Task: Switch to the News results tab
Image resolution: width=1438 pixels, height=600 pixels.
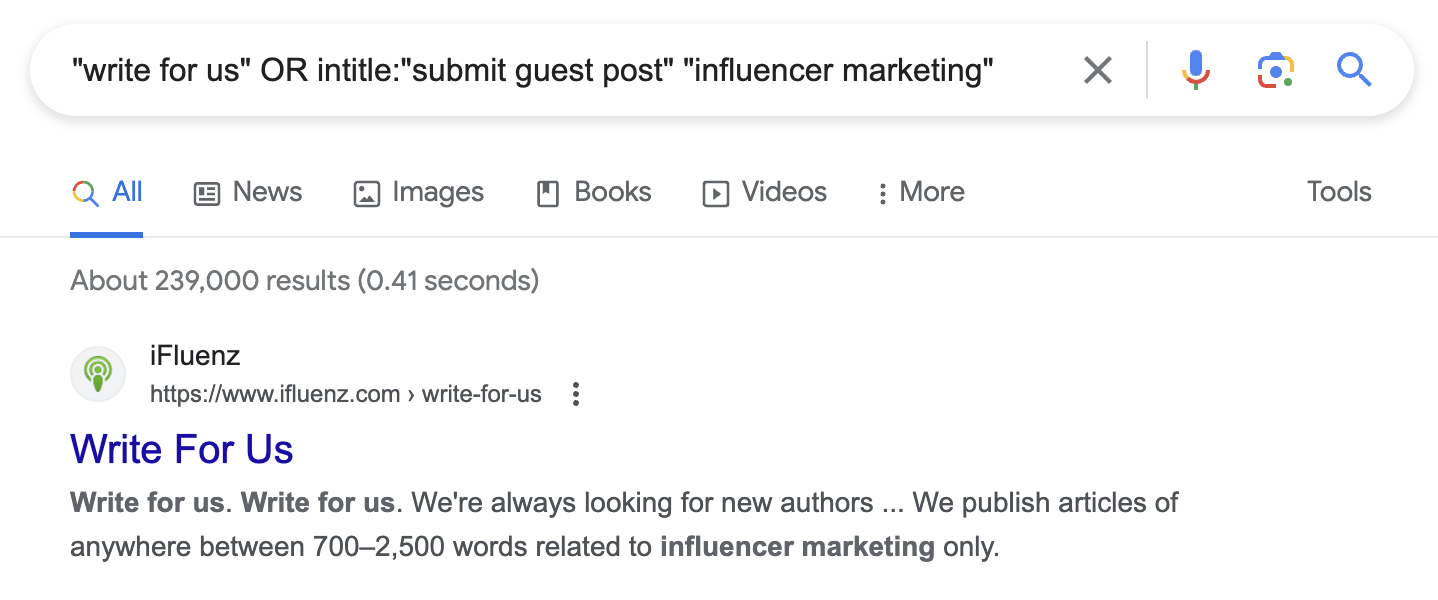Action: click(x=247, y=192)
